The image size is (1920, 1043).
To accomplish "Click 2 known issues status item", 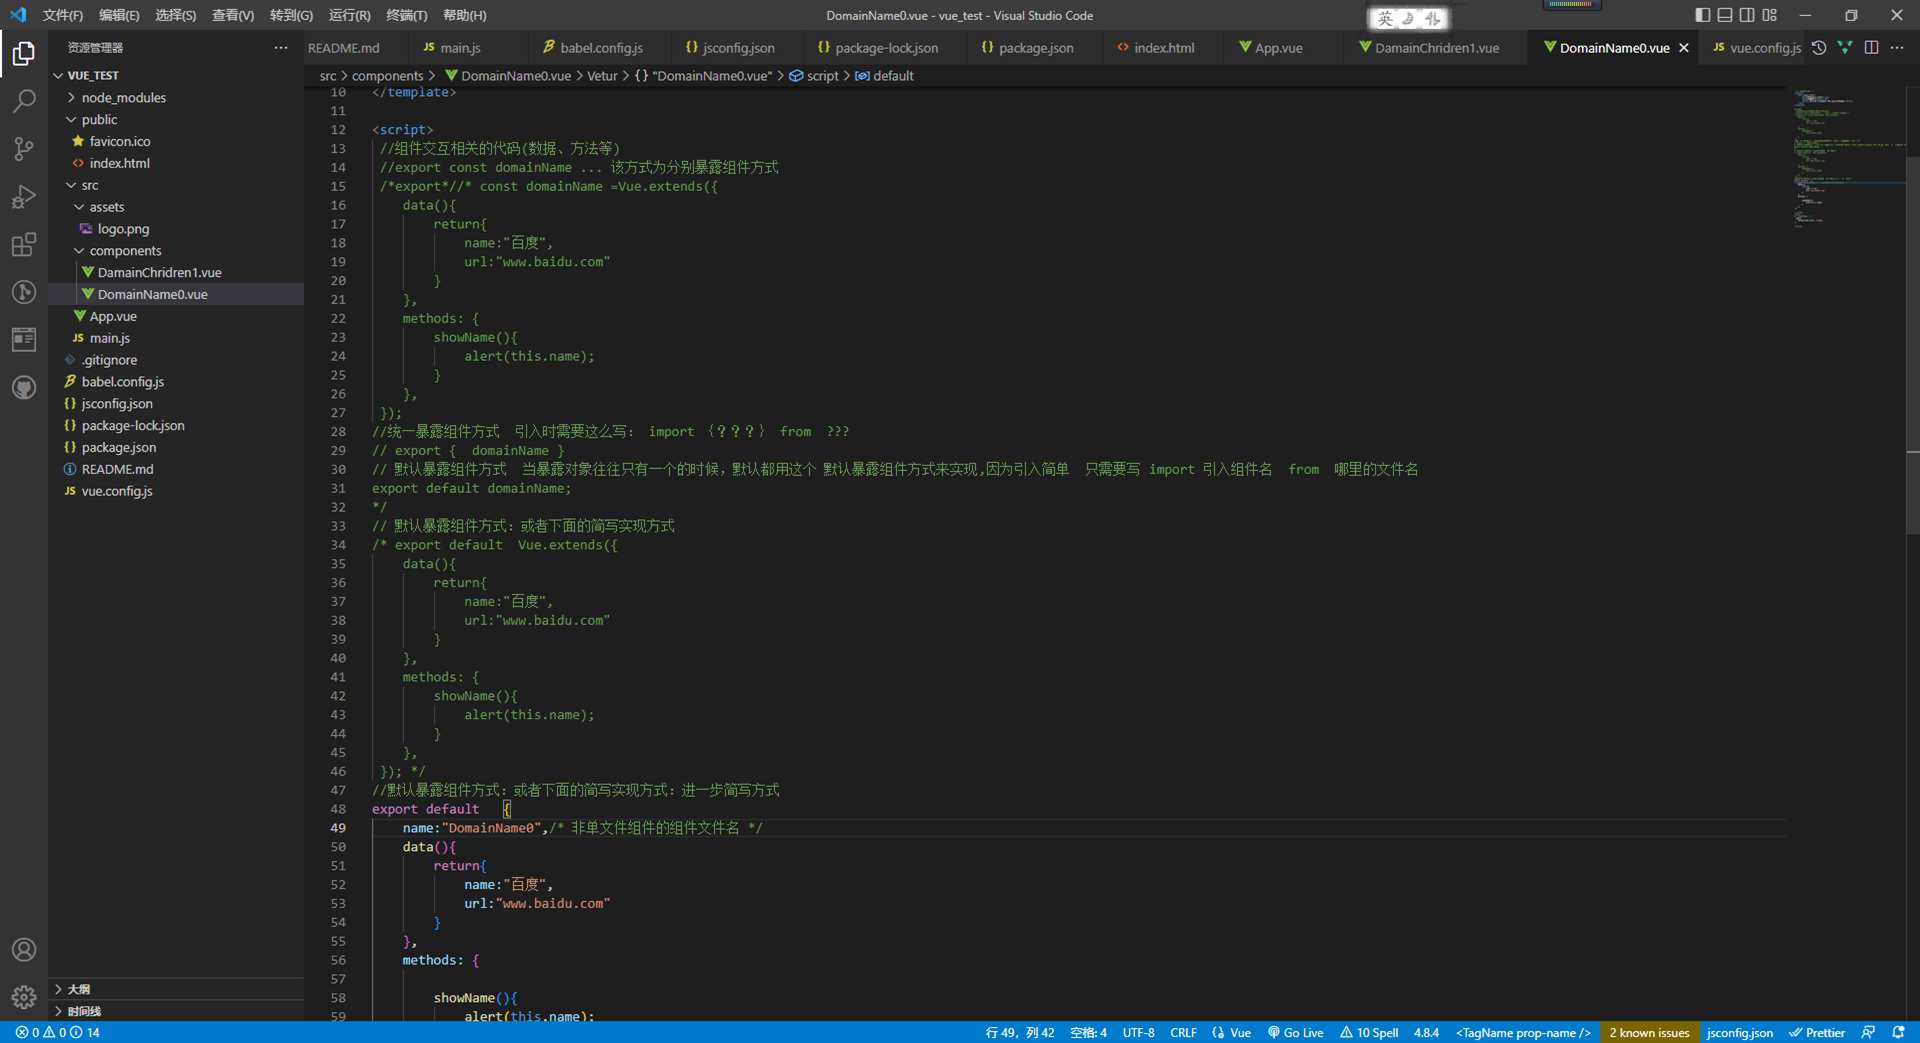I will coord(1649,1033).
